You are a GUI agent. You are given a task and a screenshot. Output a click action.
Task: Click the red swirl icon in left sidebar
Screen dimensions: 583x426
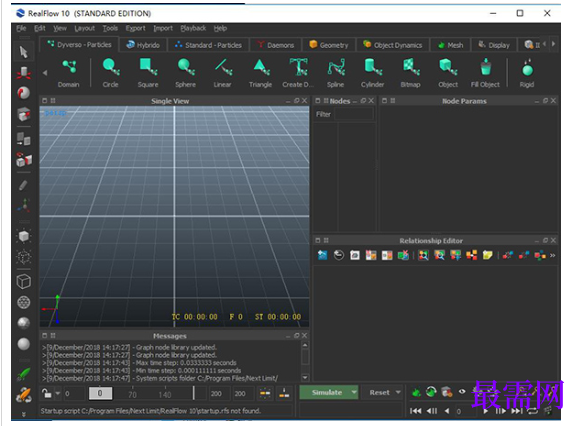click(x=24, y=93)
